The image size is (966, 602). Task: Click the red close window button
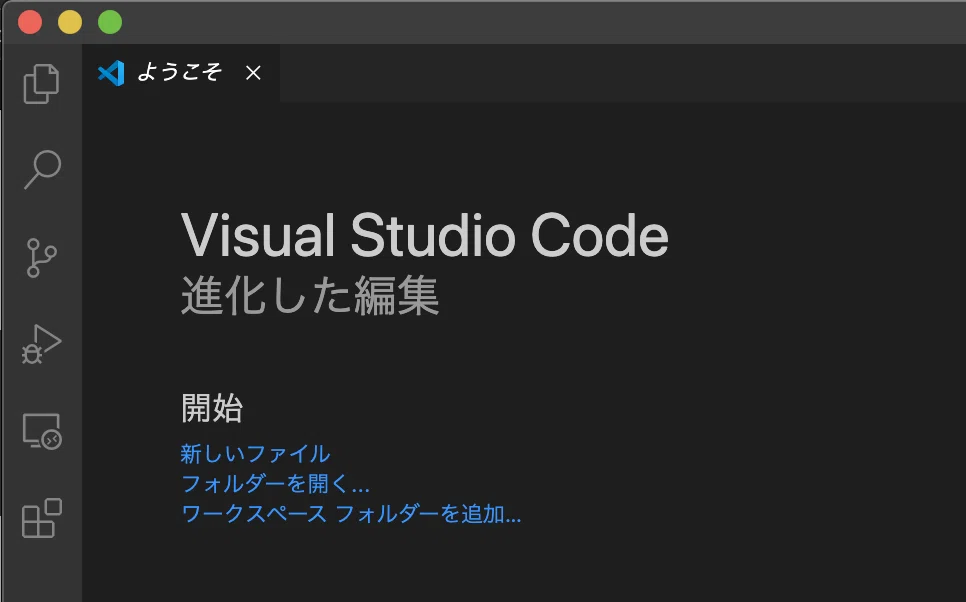pos(30,22)
